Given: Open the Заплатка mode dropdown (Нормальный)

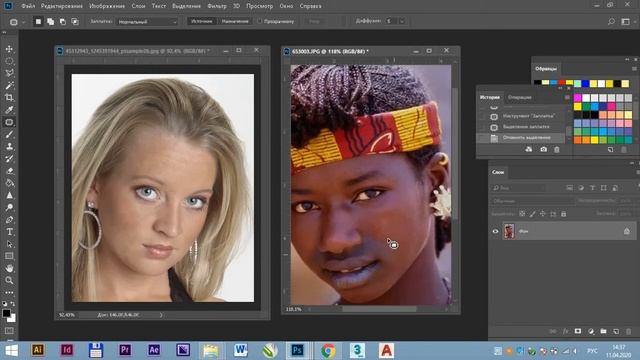Looking at the screenshot, I should point(147,22).
